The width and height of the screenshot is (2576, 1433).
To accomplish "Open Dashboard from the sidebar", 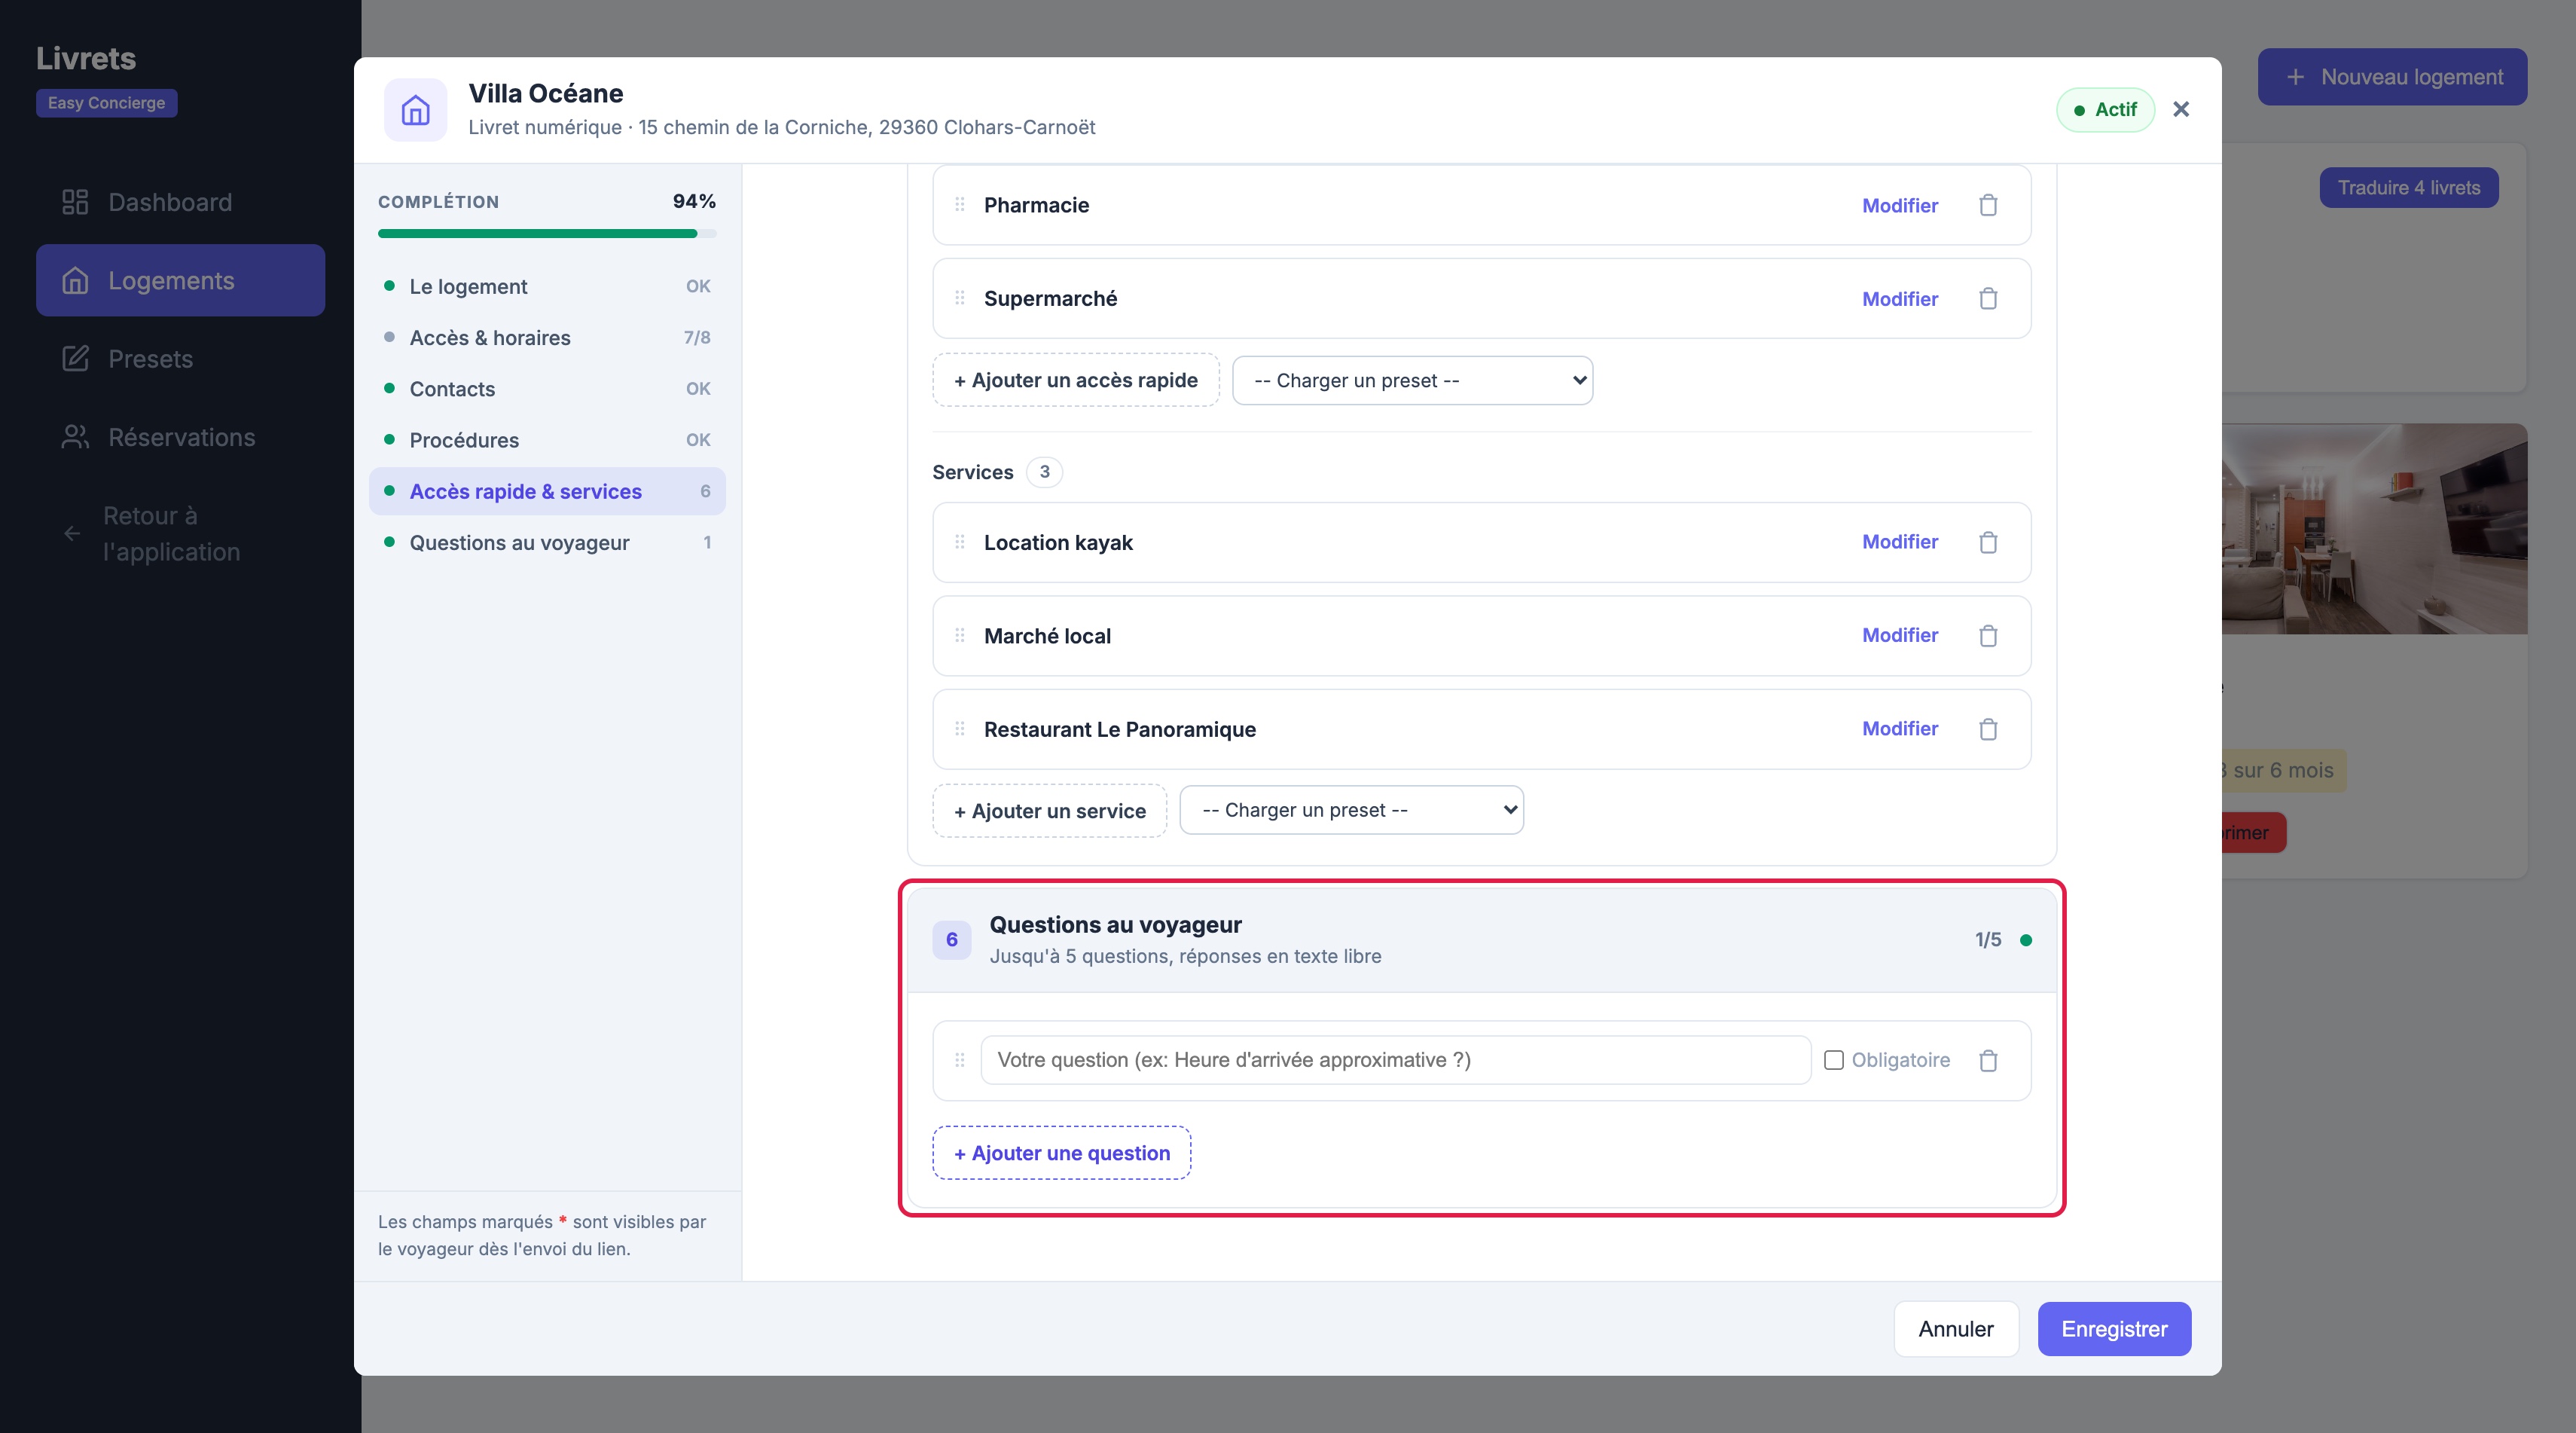I will click(180, 202).
